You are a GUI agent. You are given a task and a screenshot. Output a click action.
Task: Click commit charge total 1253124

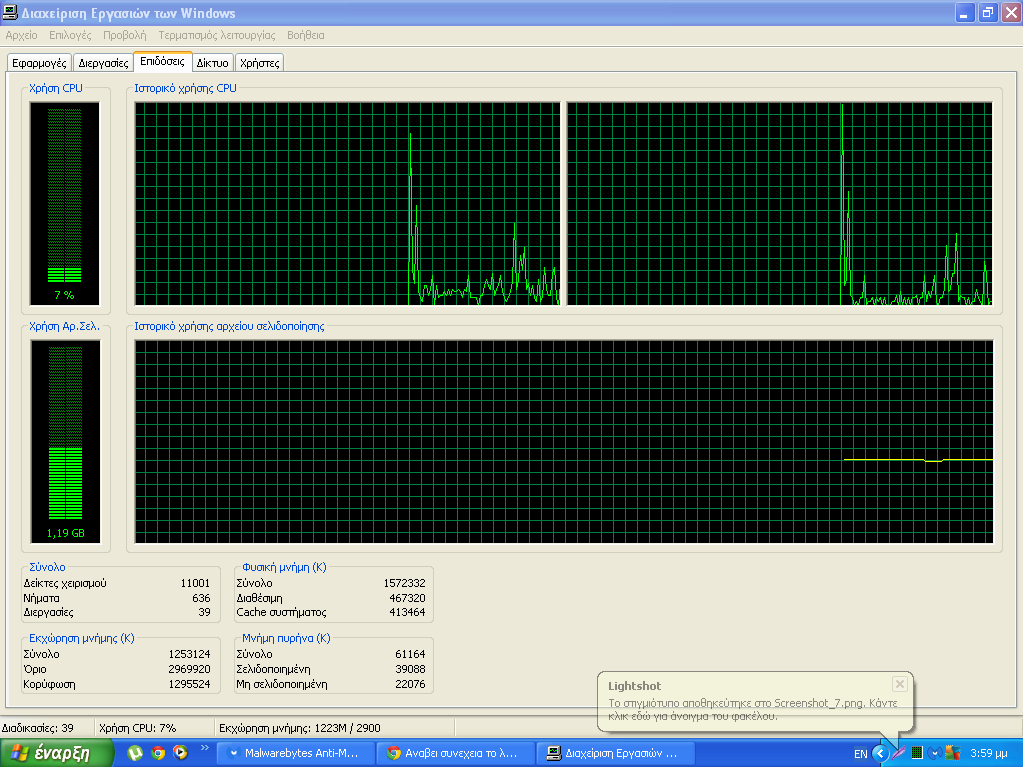(189, 654)
